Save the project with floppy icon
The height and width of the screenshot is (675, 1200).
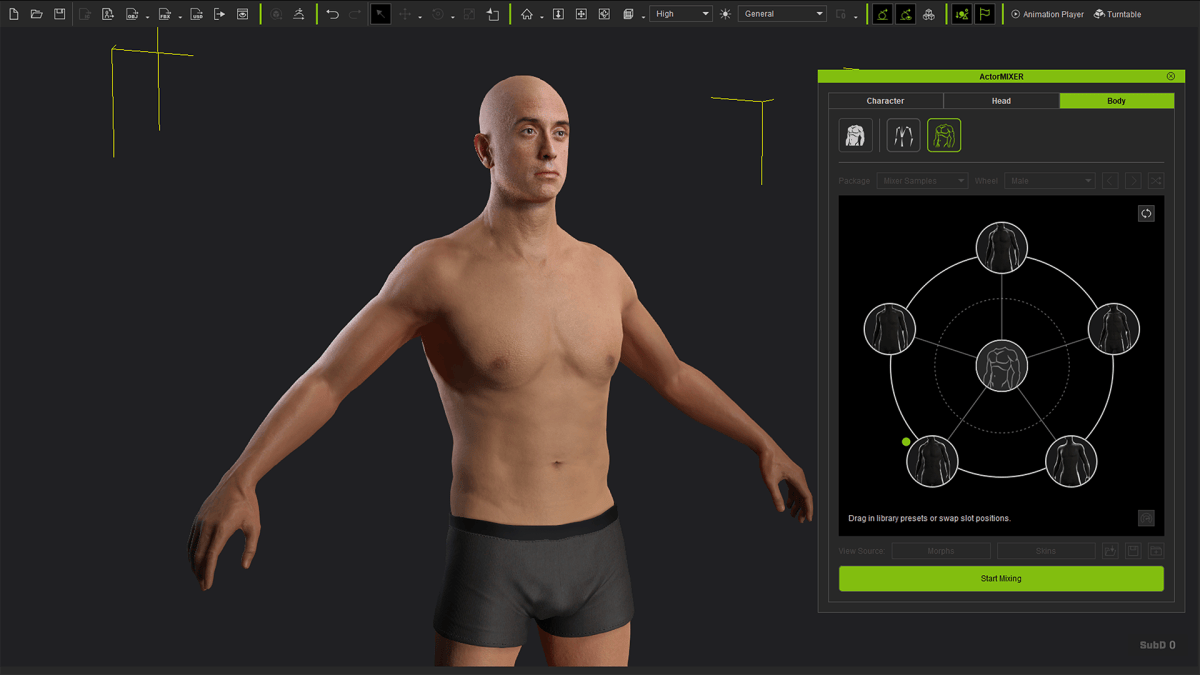pyautogui.click(x=59, y=14)
